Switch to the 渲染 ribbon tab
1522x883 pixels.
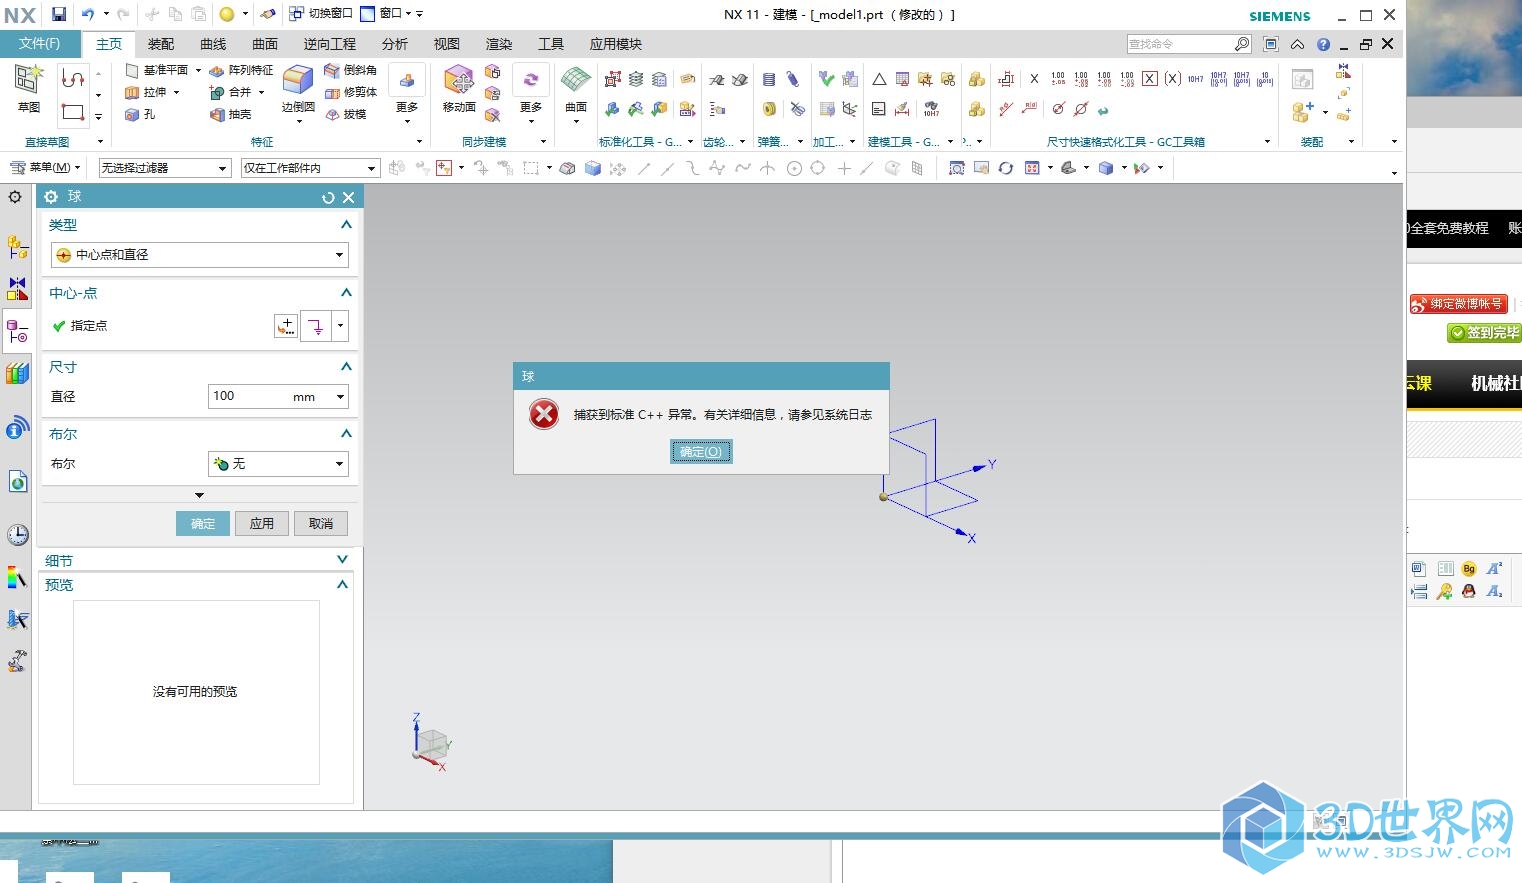[499, 44]
